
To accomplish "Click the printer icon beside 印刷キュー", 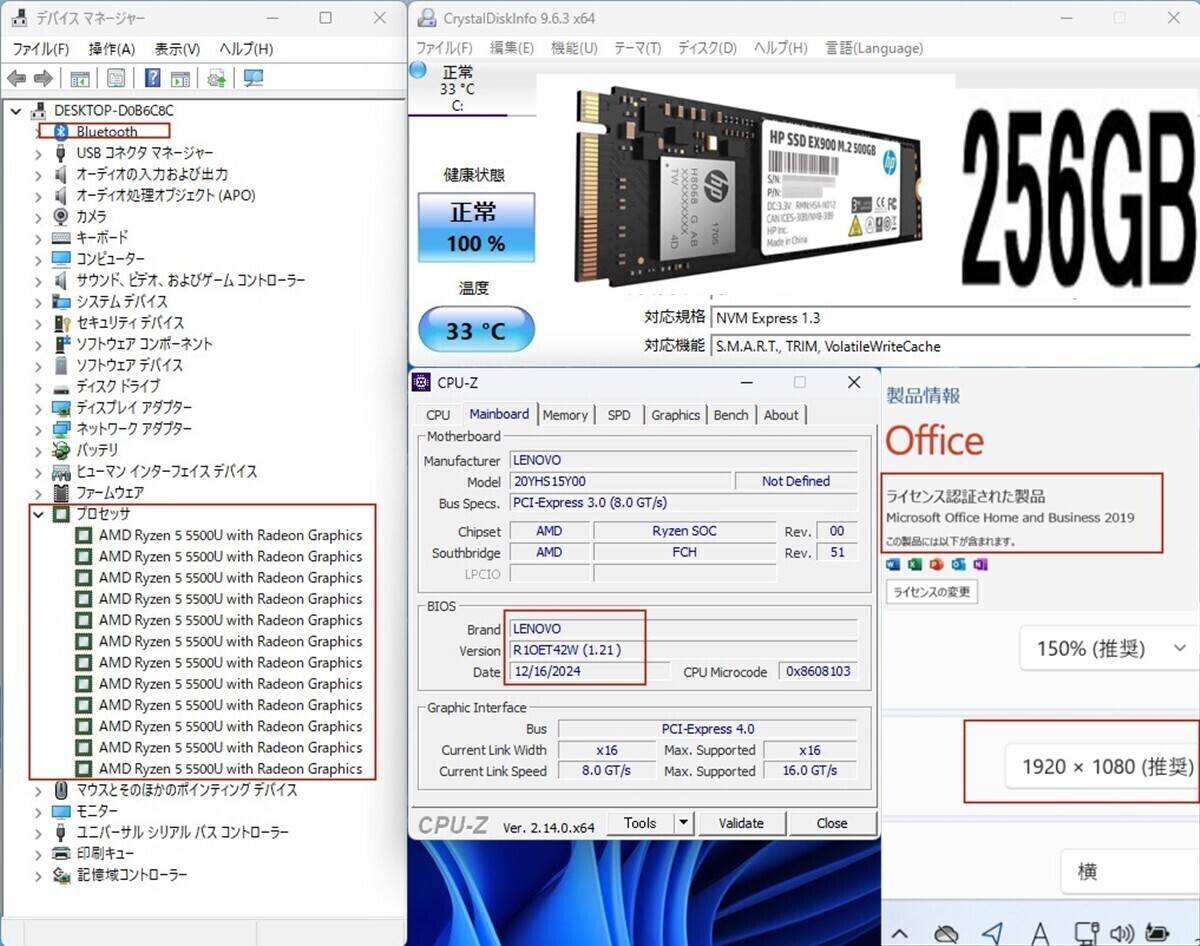I will 61,854.
